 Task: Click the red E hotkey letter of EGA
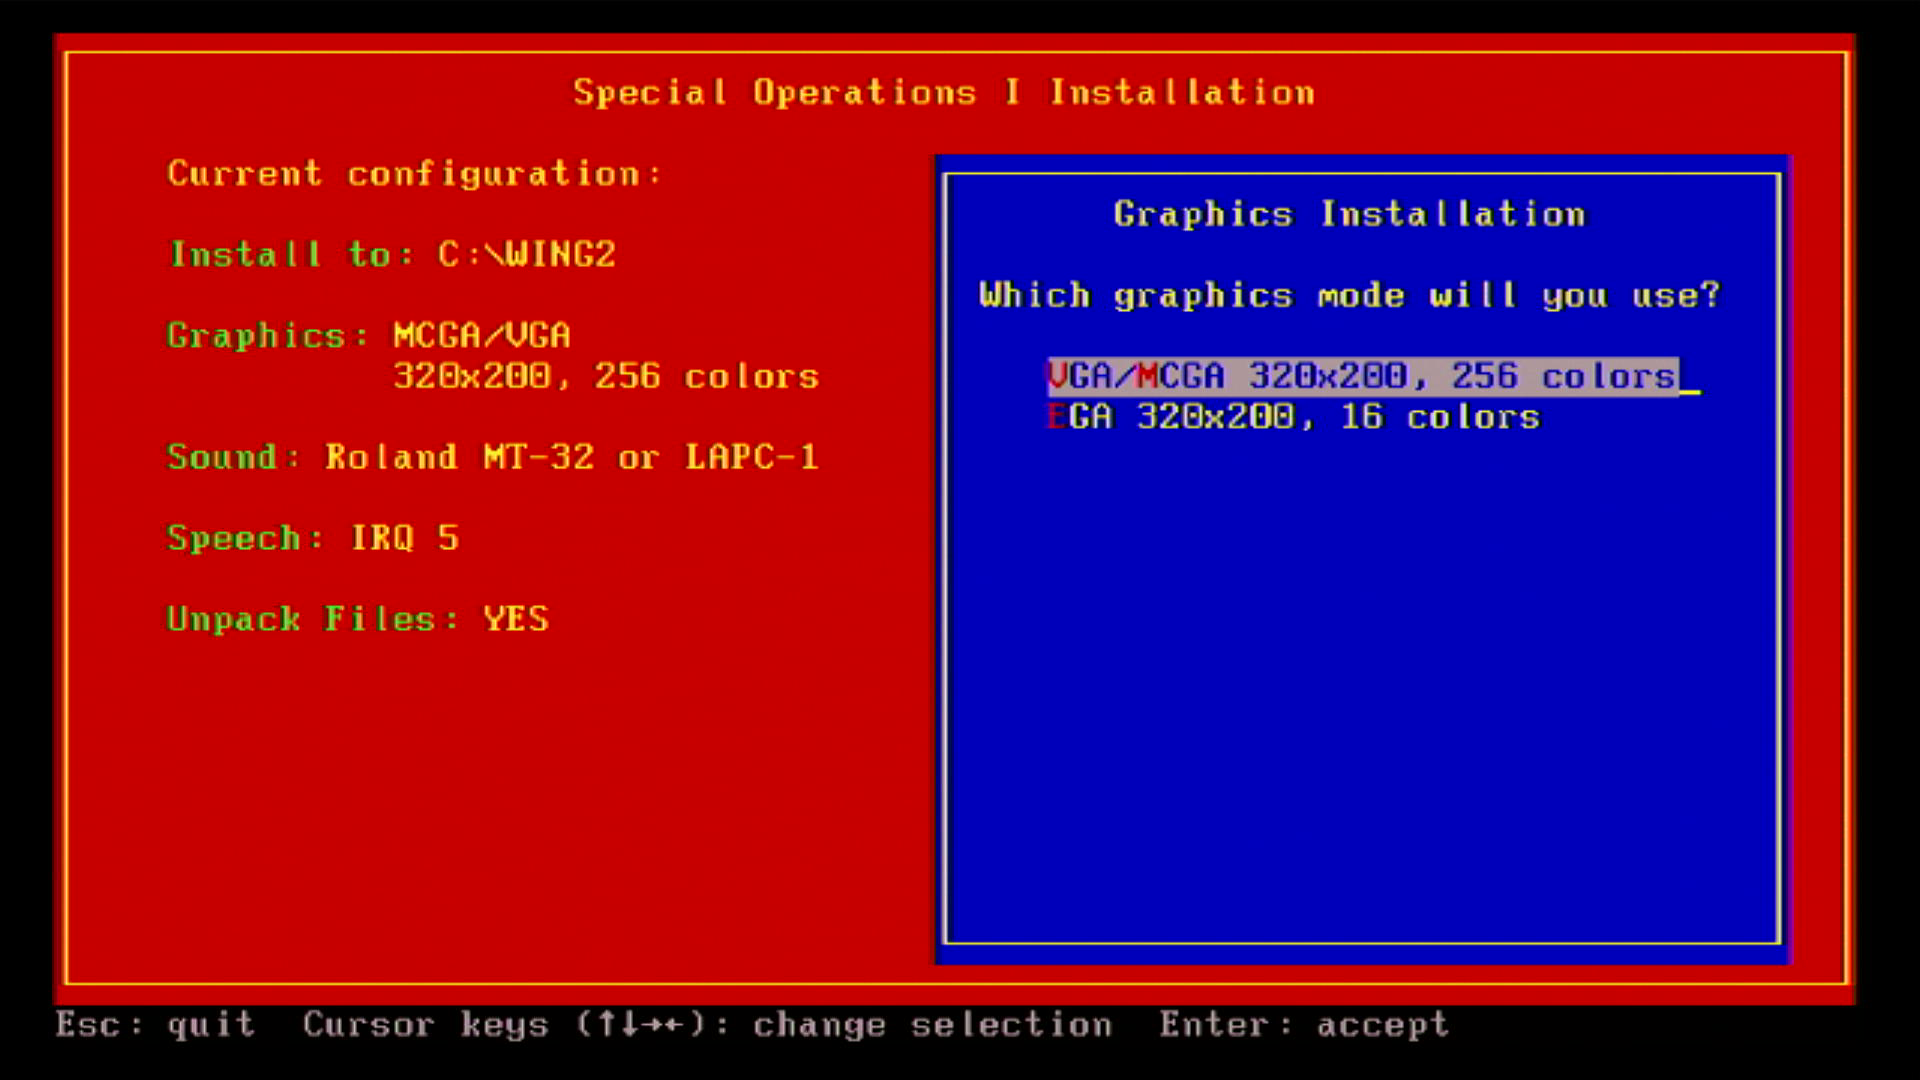pos(1057,417)
